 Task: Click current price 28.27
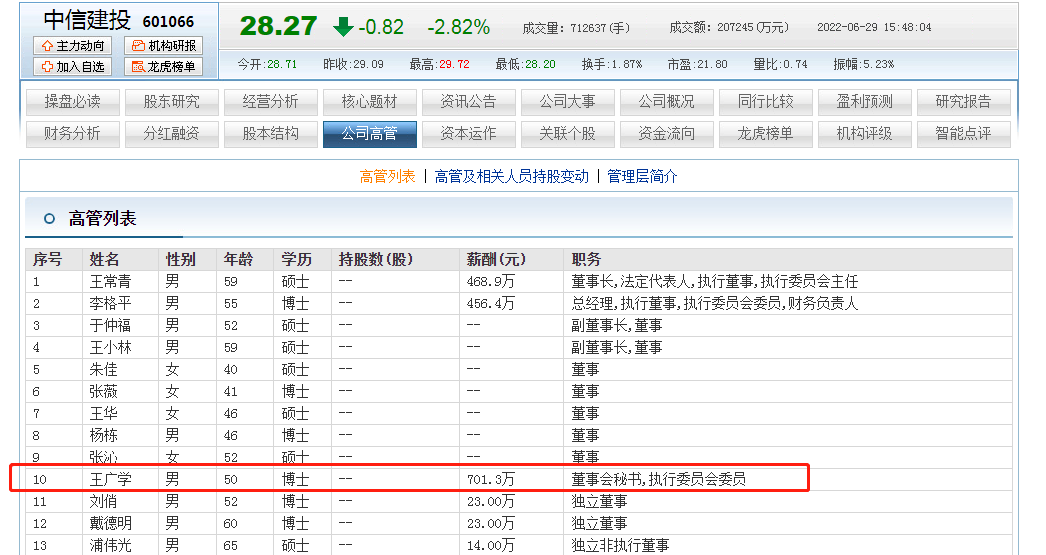tap(278, 27)
